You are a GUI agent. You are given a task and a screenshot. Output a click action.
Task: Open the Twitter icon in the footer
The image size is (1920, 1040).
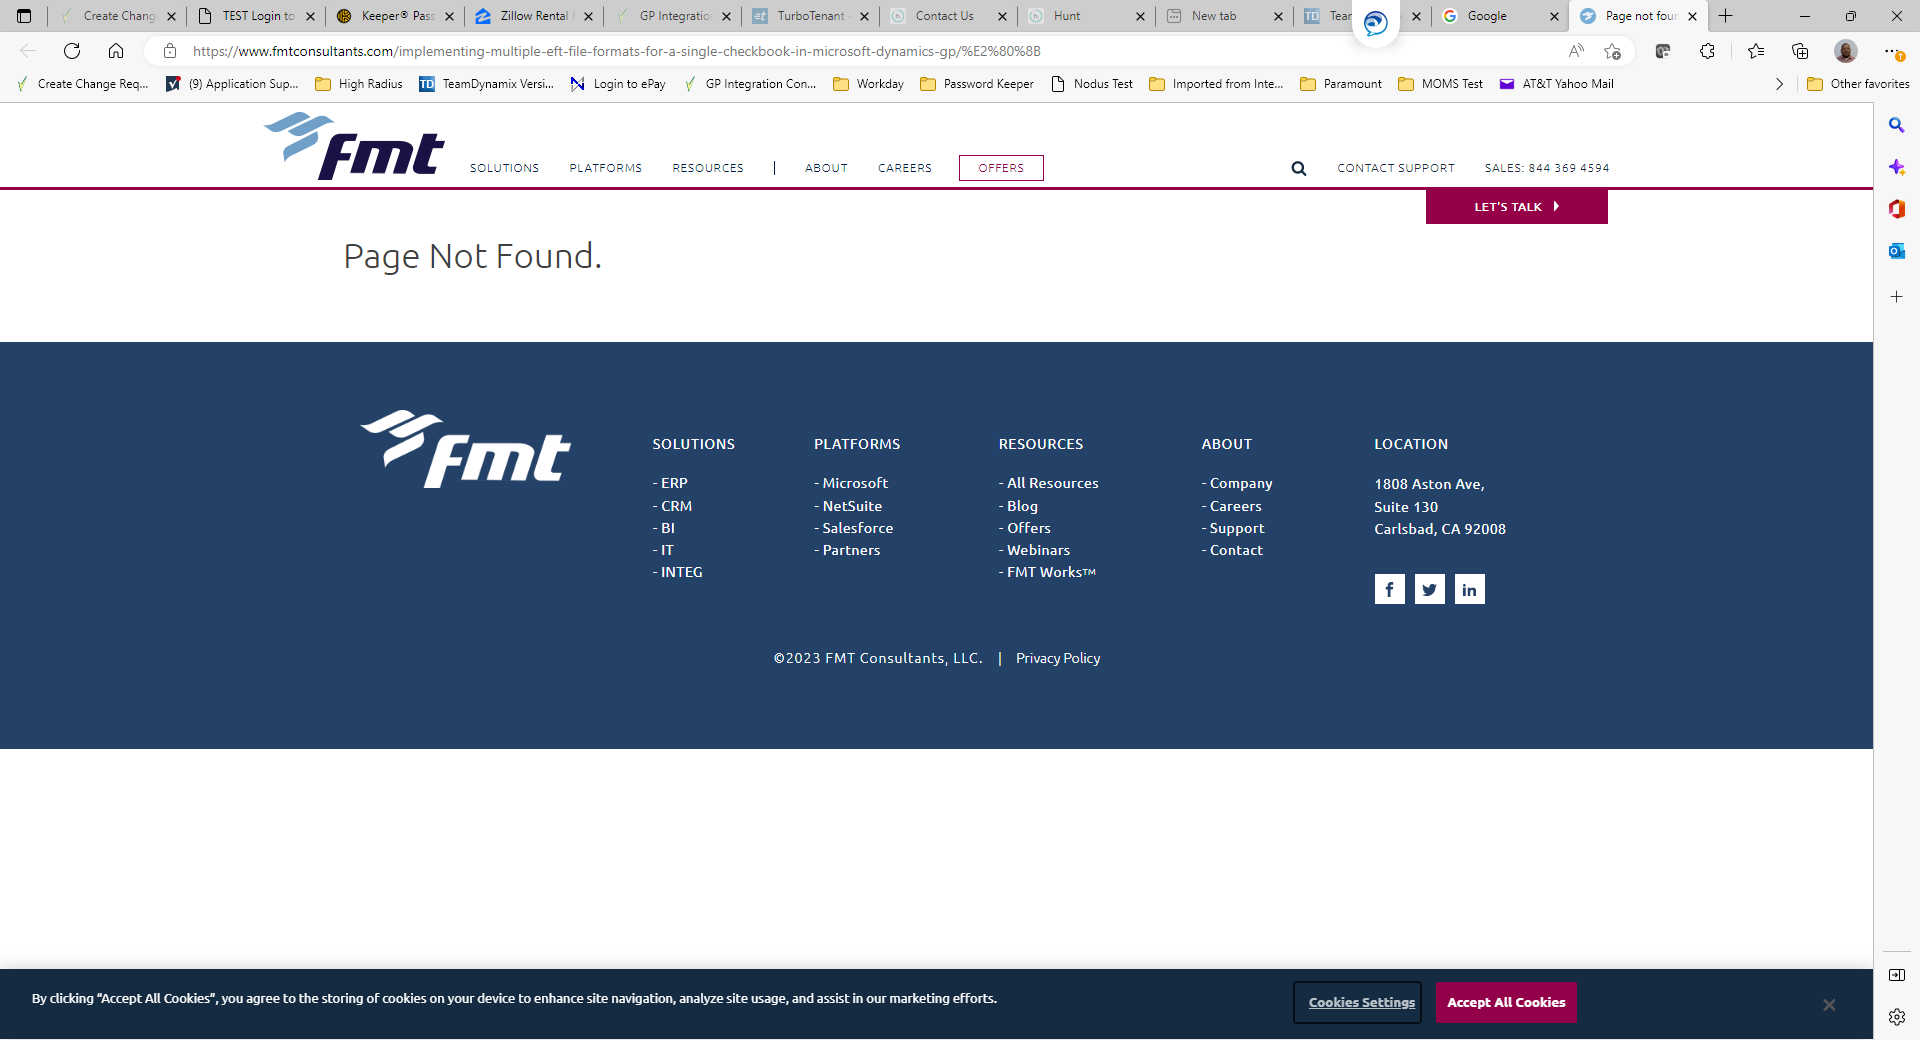point(1429,589)
